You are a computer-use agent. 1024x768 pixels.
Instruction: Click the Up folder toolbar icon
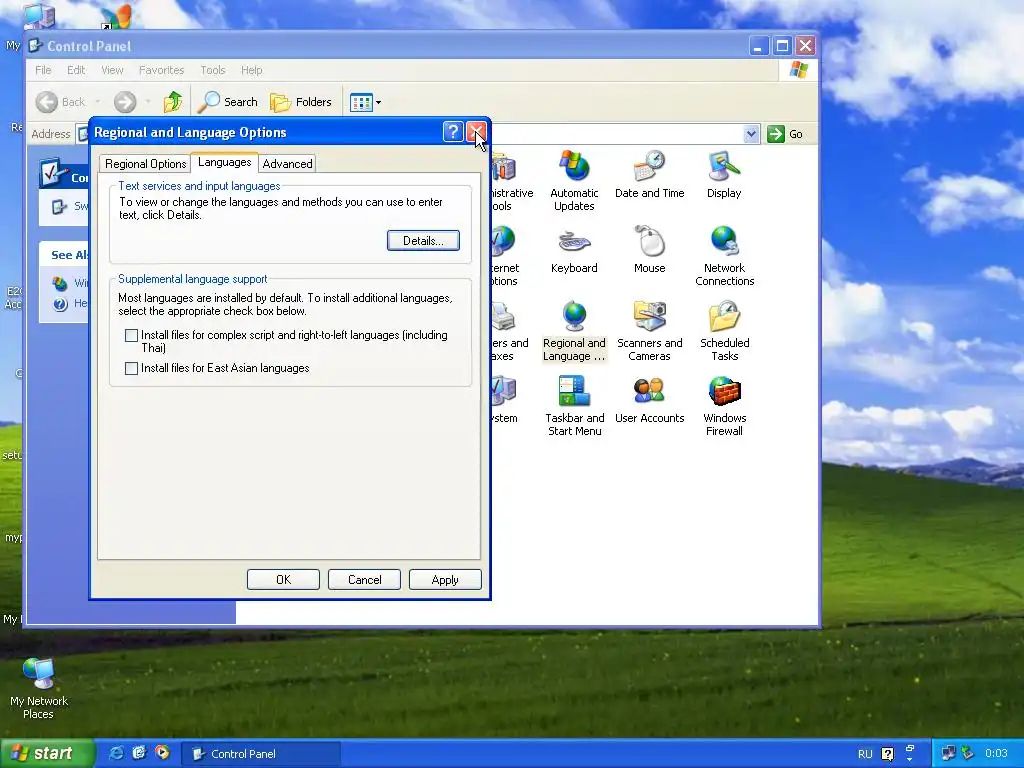(x=173, y=102)
